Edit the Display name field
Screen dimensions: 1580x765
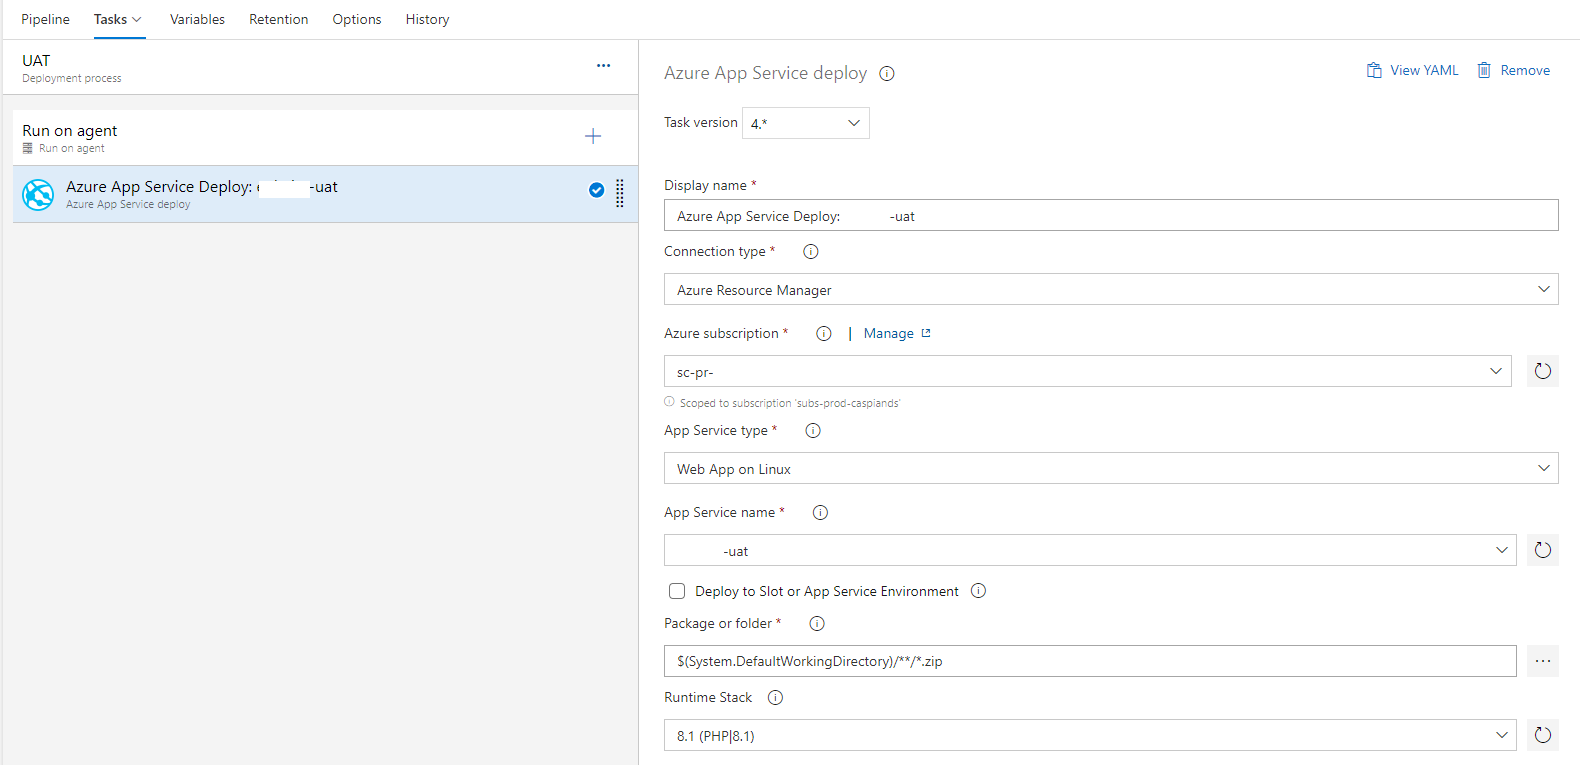click(1111, 215)
